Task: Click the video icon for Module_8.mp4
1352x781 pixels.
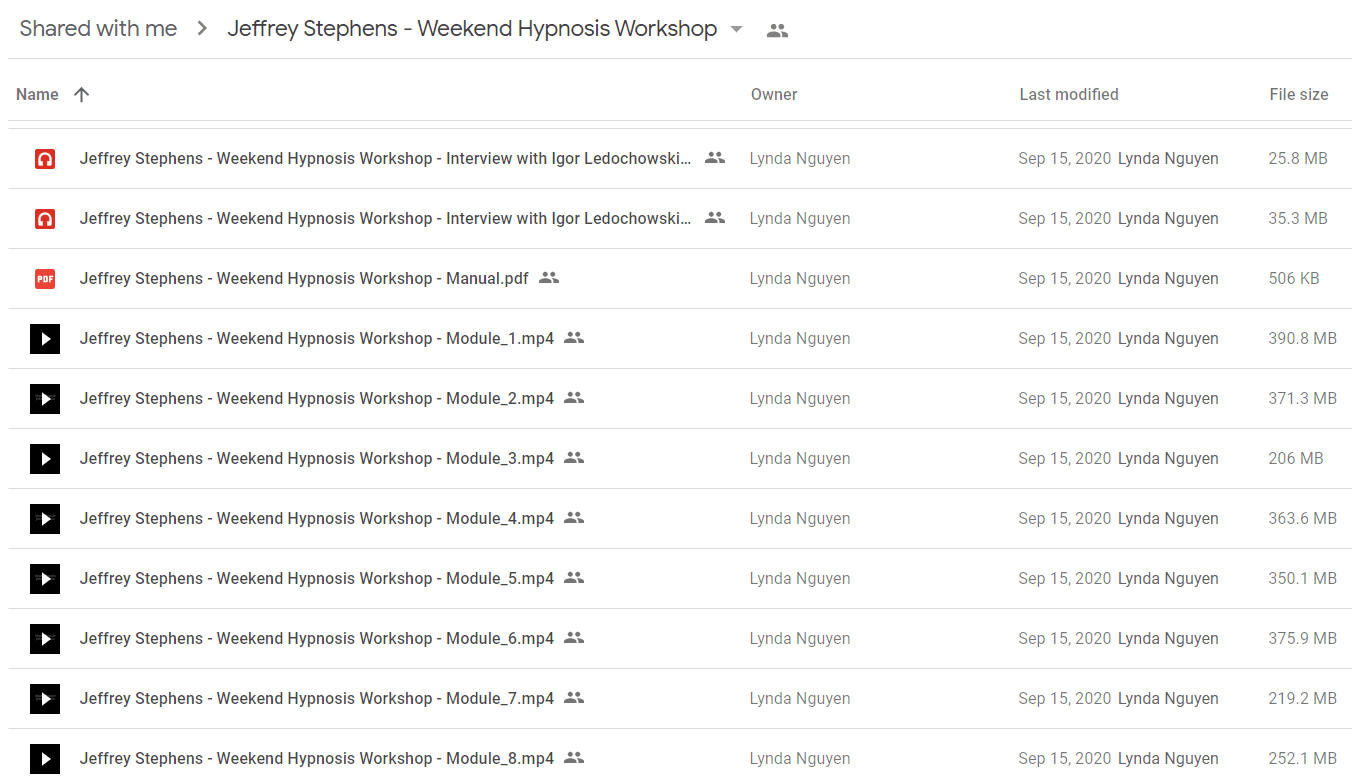Action: (45, 759)
